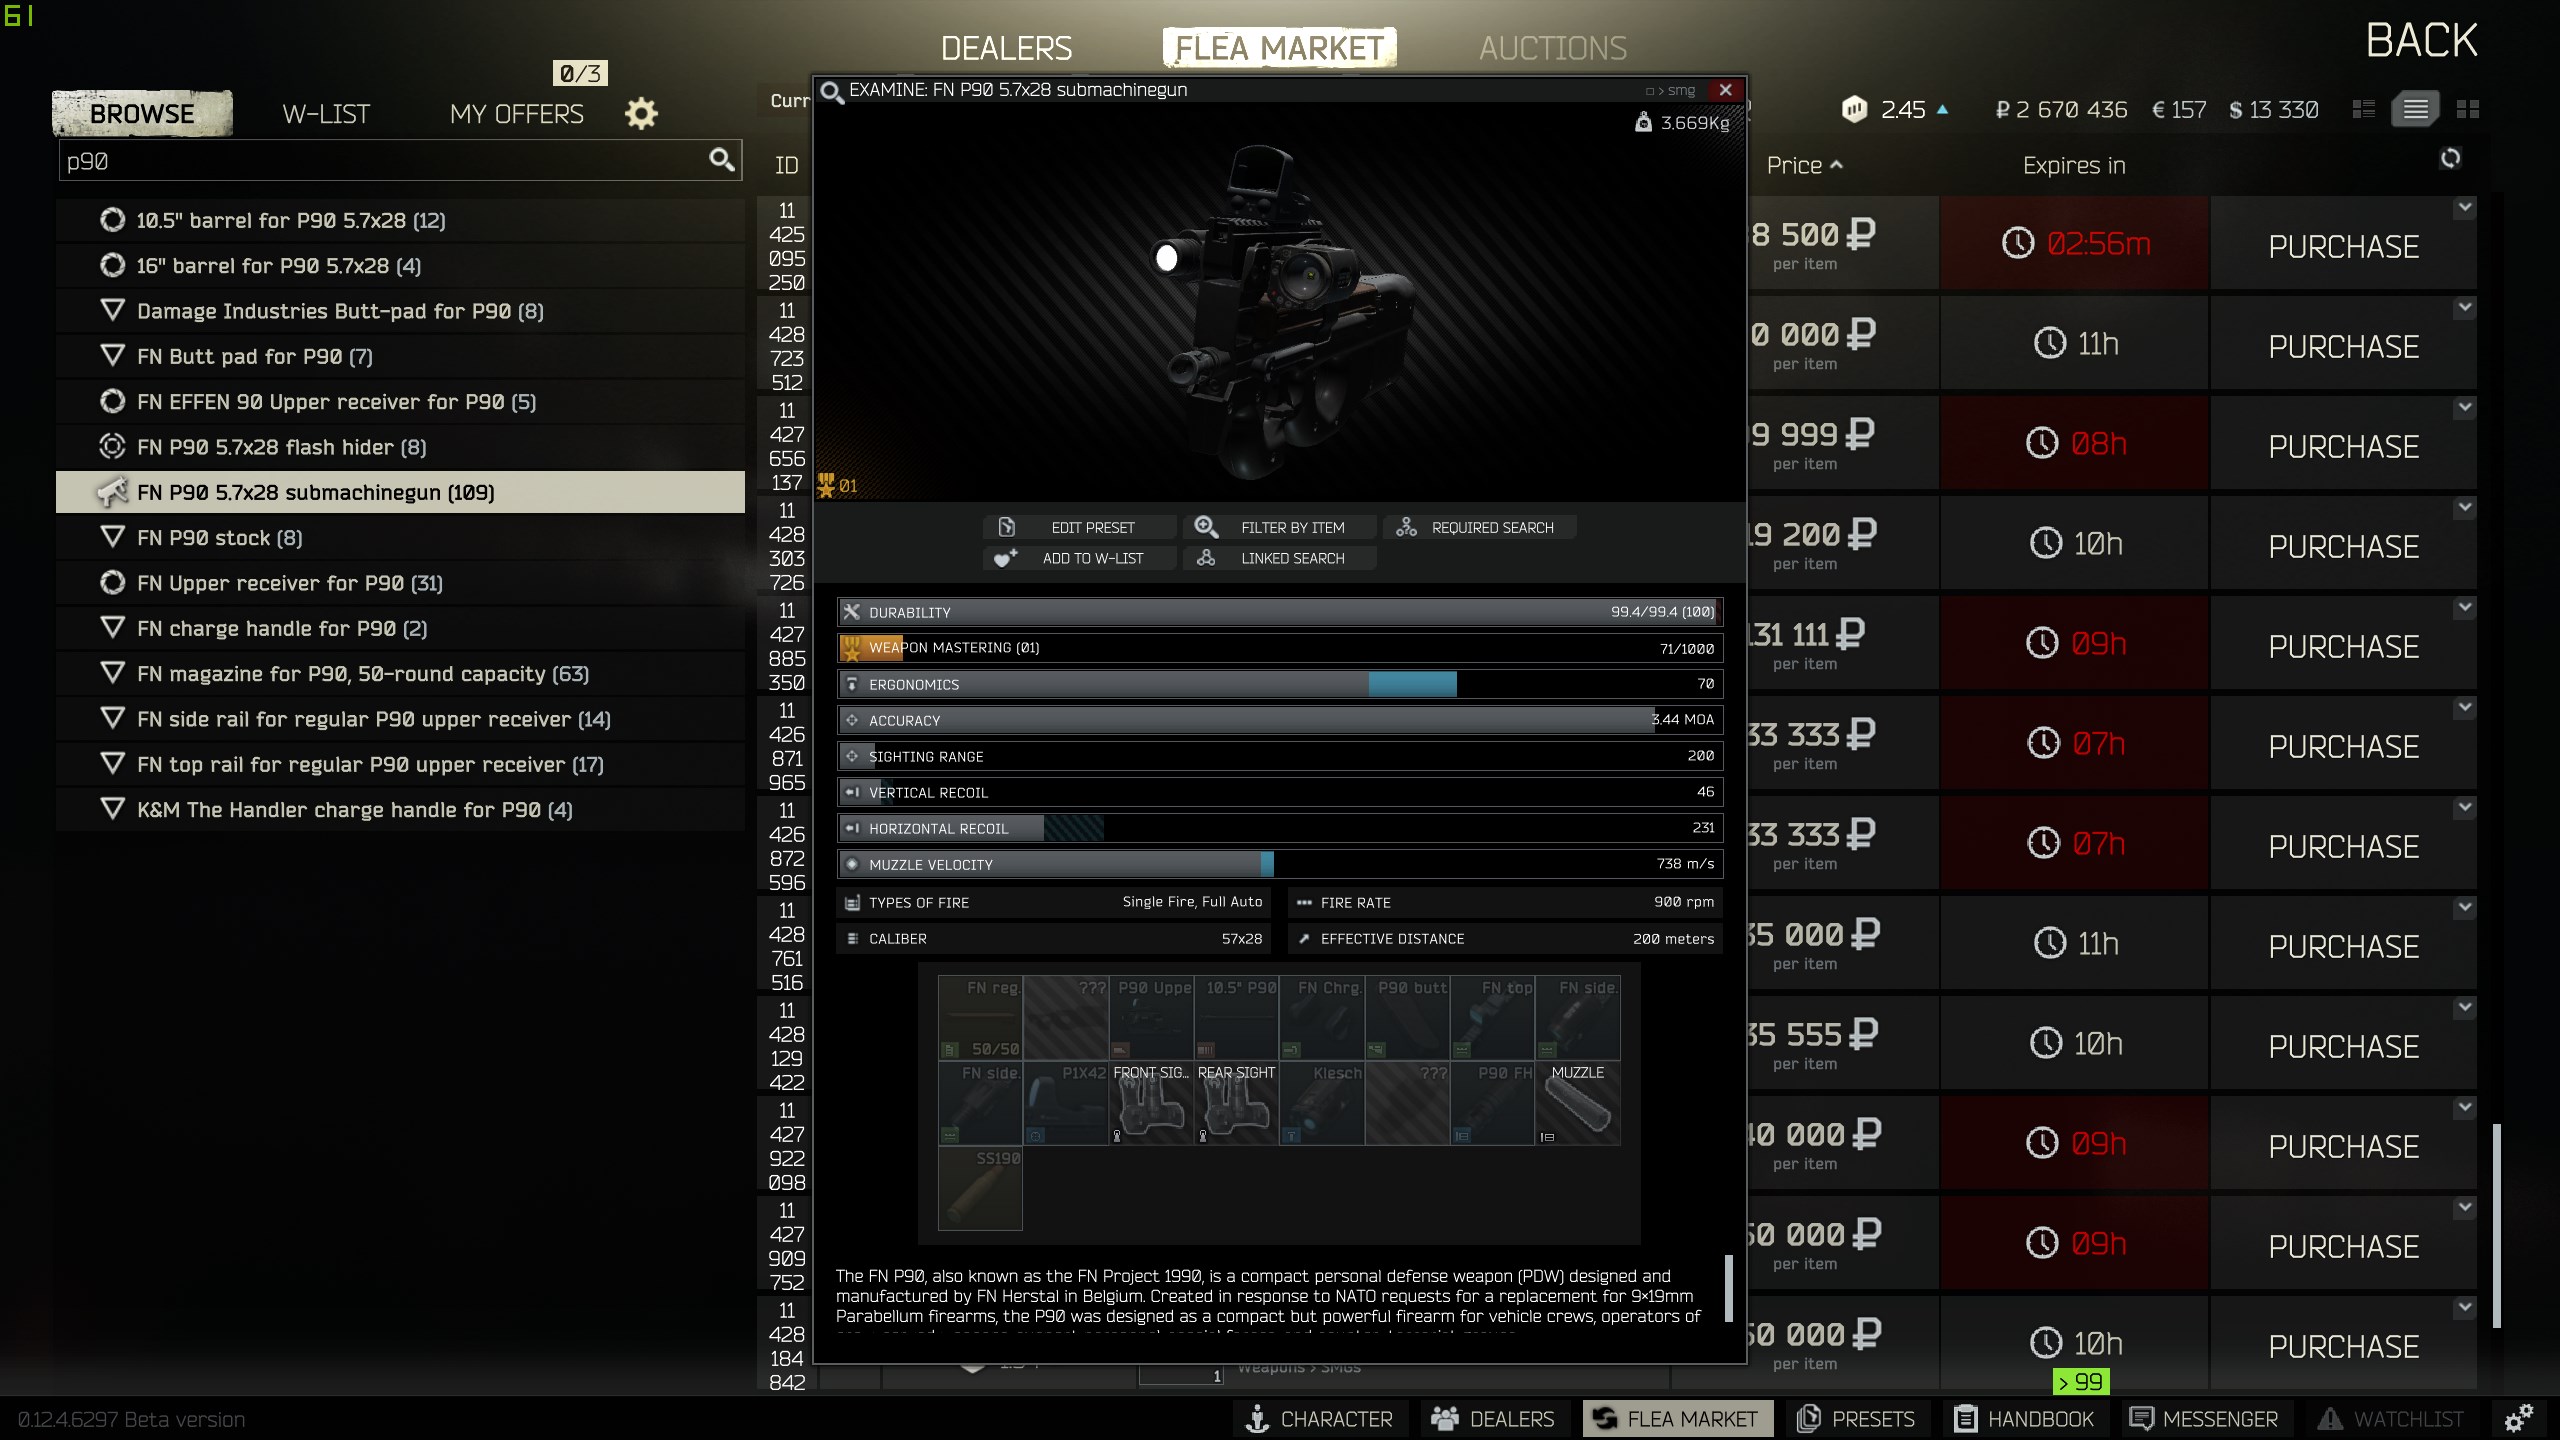Sort by Expires in column
Viewport: 2560px width, 1440px height.
2074,165
